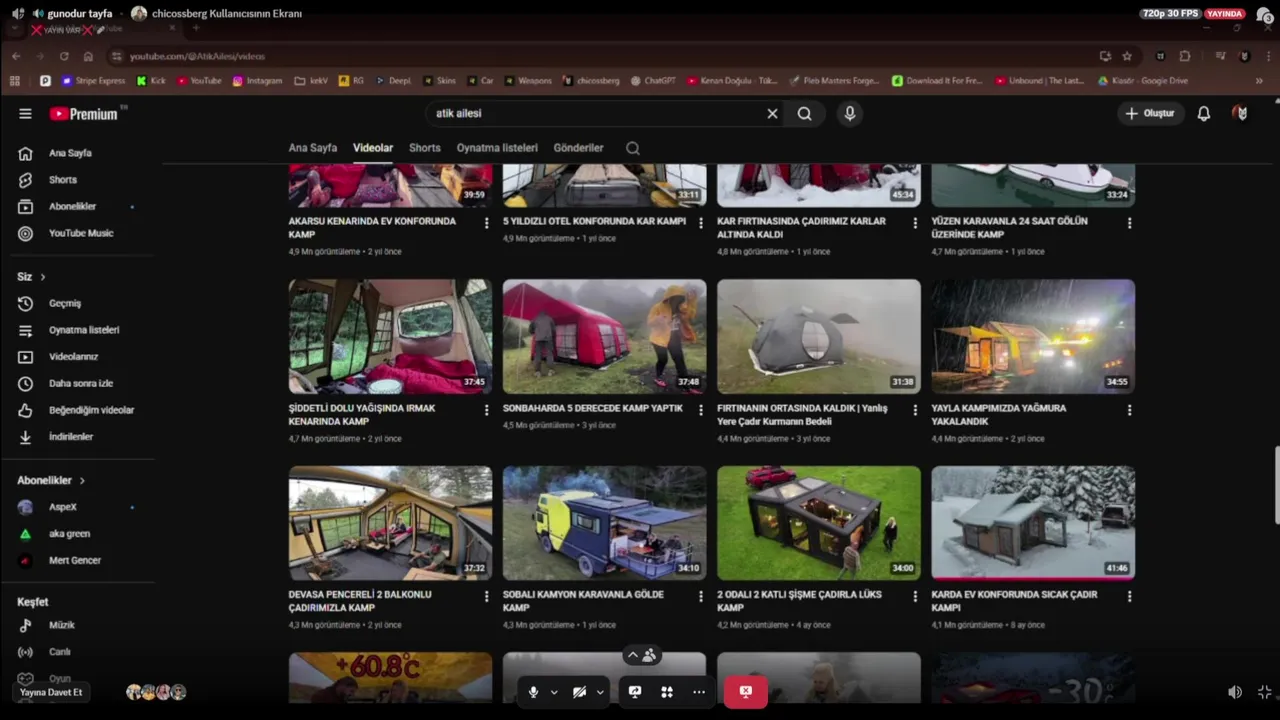
Task: Start voice search with the microphone icon
Action: (850, 114)
